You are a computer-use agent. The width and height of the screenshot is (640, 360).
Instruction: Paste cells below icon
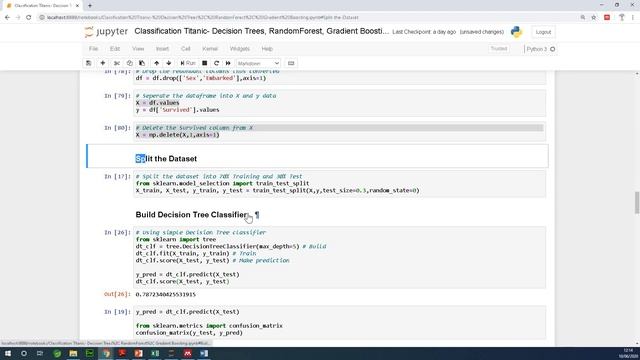click(142, 63)
